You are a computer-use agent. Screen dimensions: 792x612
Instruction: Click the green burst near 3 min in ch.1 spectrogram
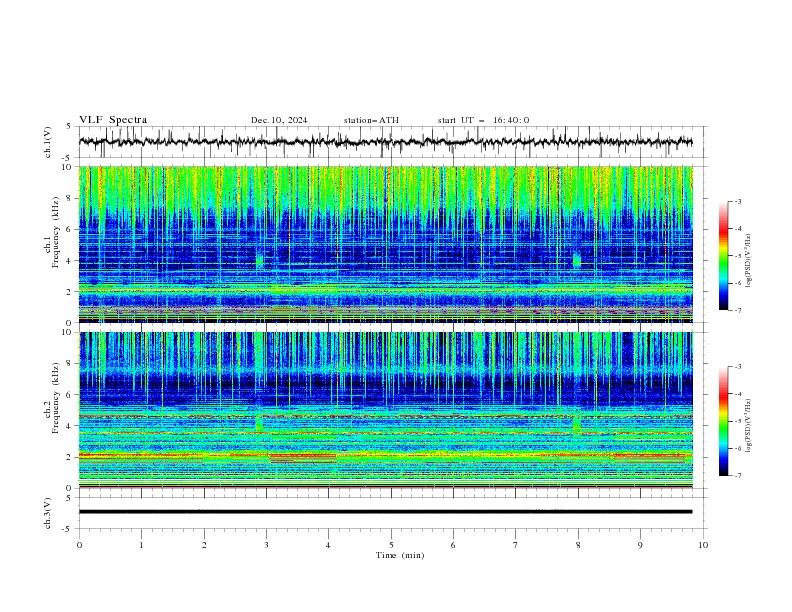[x=260, y=261]
